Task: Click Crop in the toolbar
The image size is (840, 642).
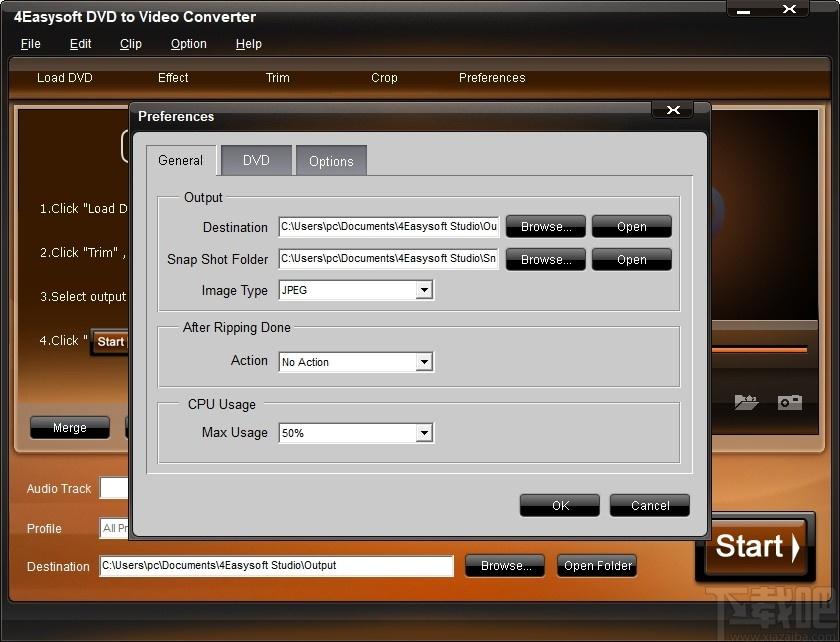Action: tap(384, 78)
